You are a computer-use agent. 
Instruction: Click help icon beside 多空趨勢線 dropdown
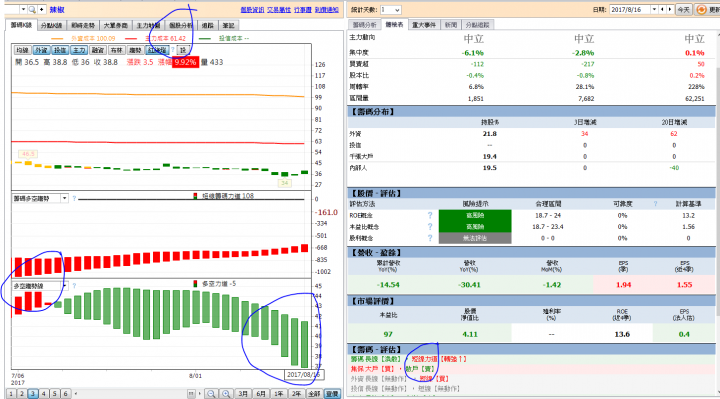tap(74, 286)
